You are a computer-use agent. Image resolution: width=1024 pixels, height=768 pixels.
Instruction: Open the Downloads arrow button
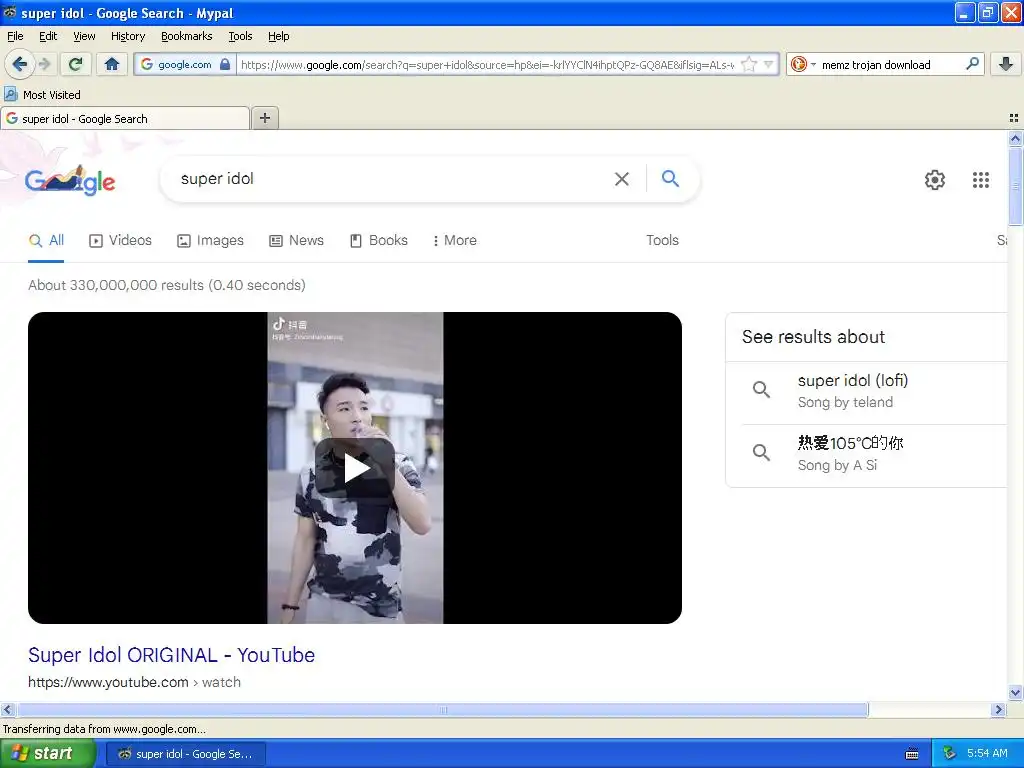coord(1006,64)
